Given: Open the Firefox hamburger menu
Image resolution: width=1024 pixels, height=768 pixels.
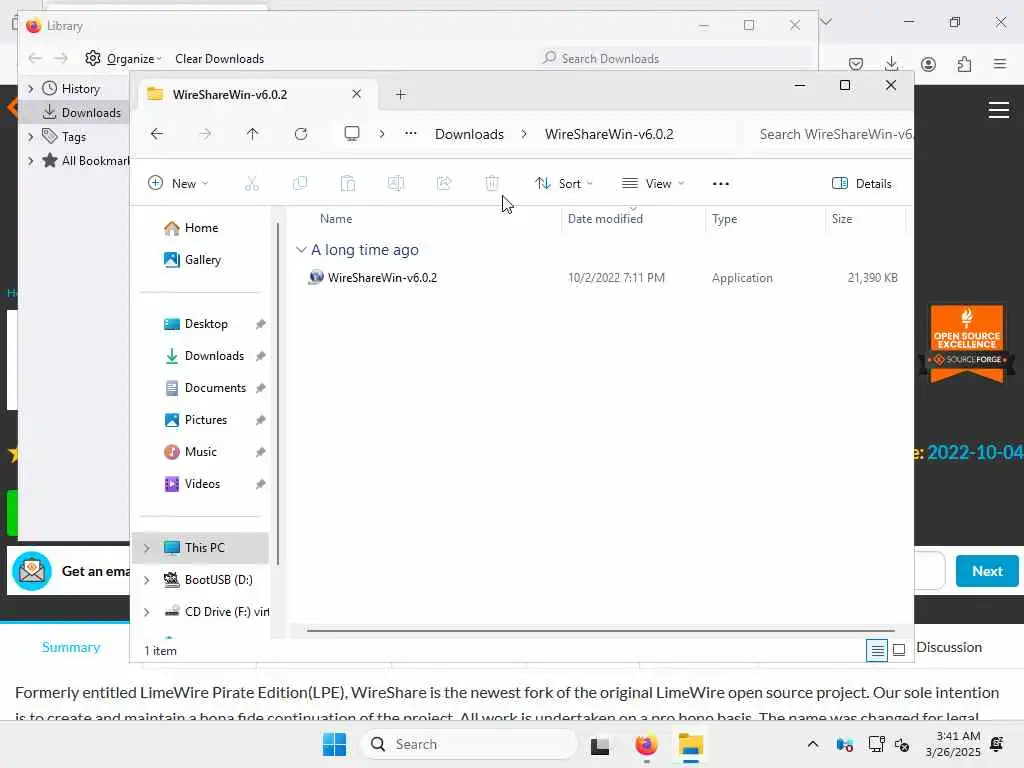Looking at the screenshot, I should (1000, 63).
